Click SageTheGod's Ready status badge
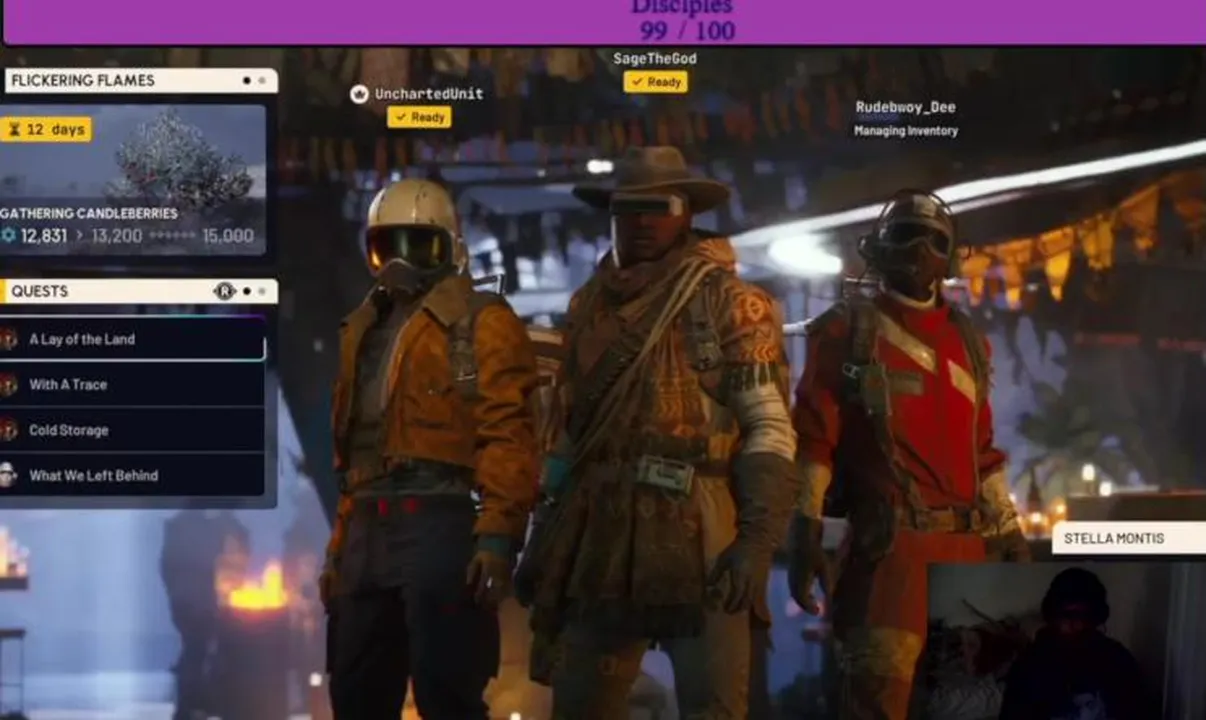The image size is (1206, 720). (655, 82)
